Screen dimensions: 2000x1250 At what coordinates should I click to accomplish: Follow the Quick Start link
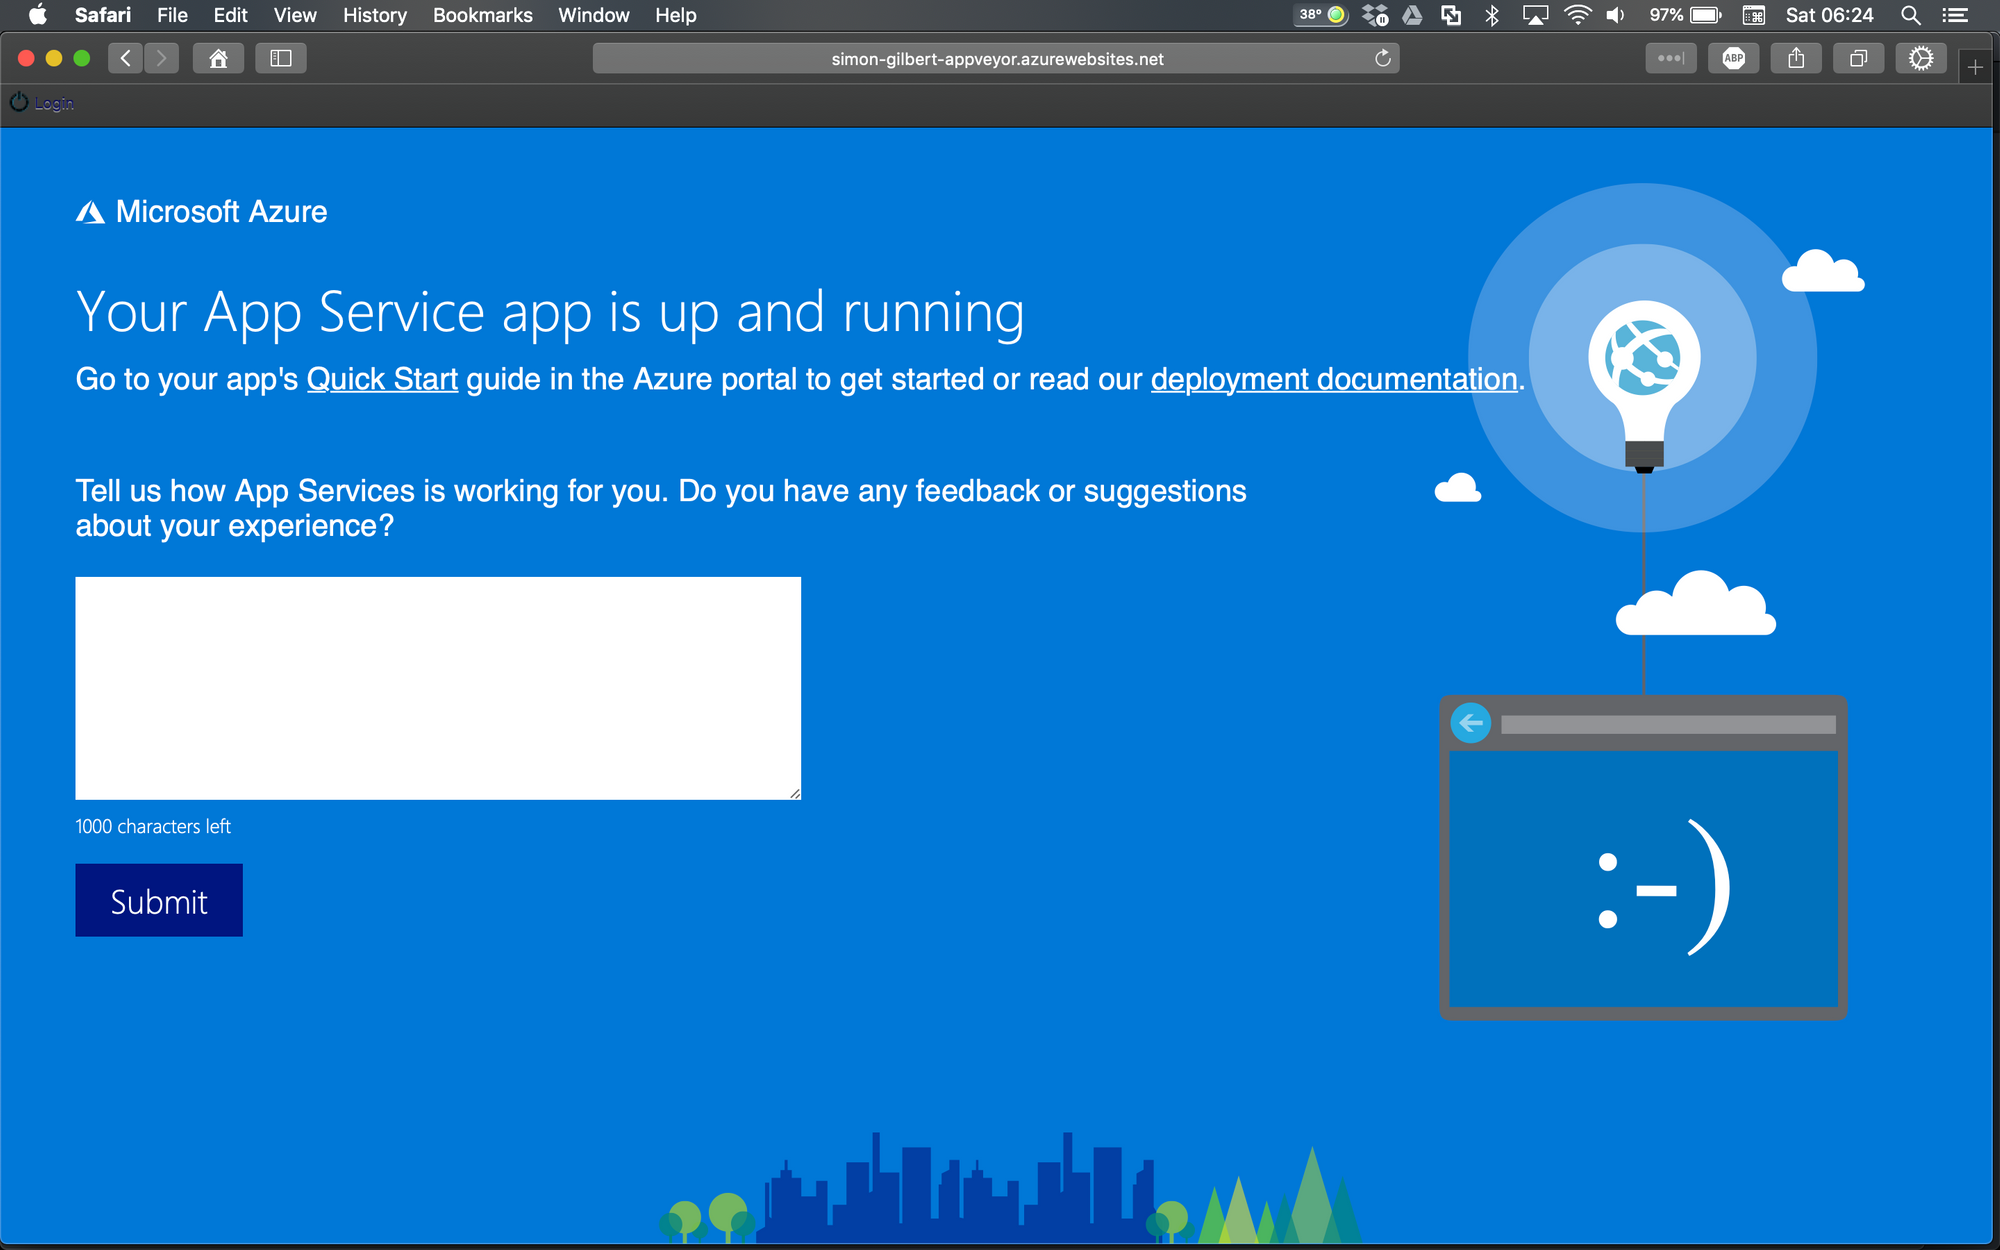tap(382, 379)
